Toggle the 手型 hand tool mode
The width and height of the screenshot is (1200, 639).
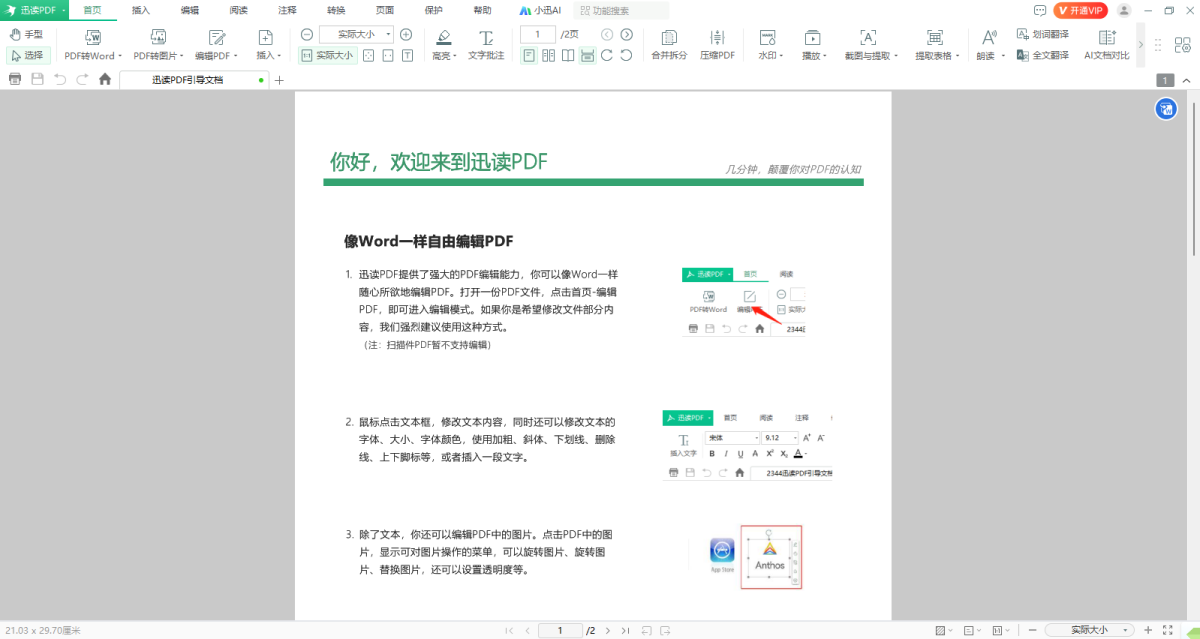point(26,34)
